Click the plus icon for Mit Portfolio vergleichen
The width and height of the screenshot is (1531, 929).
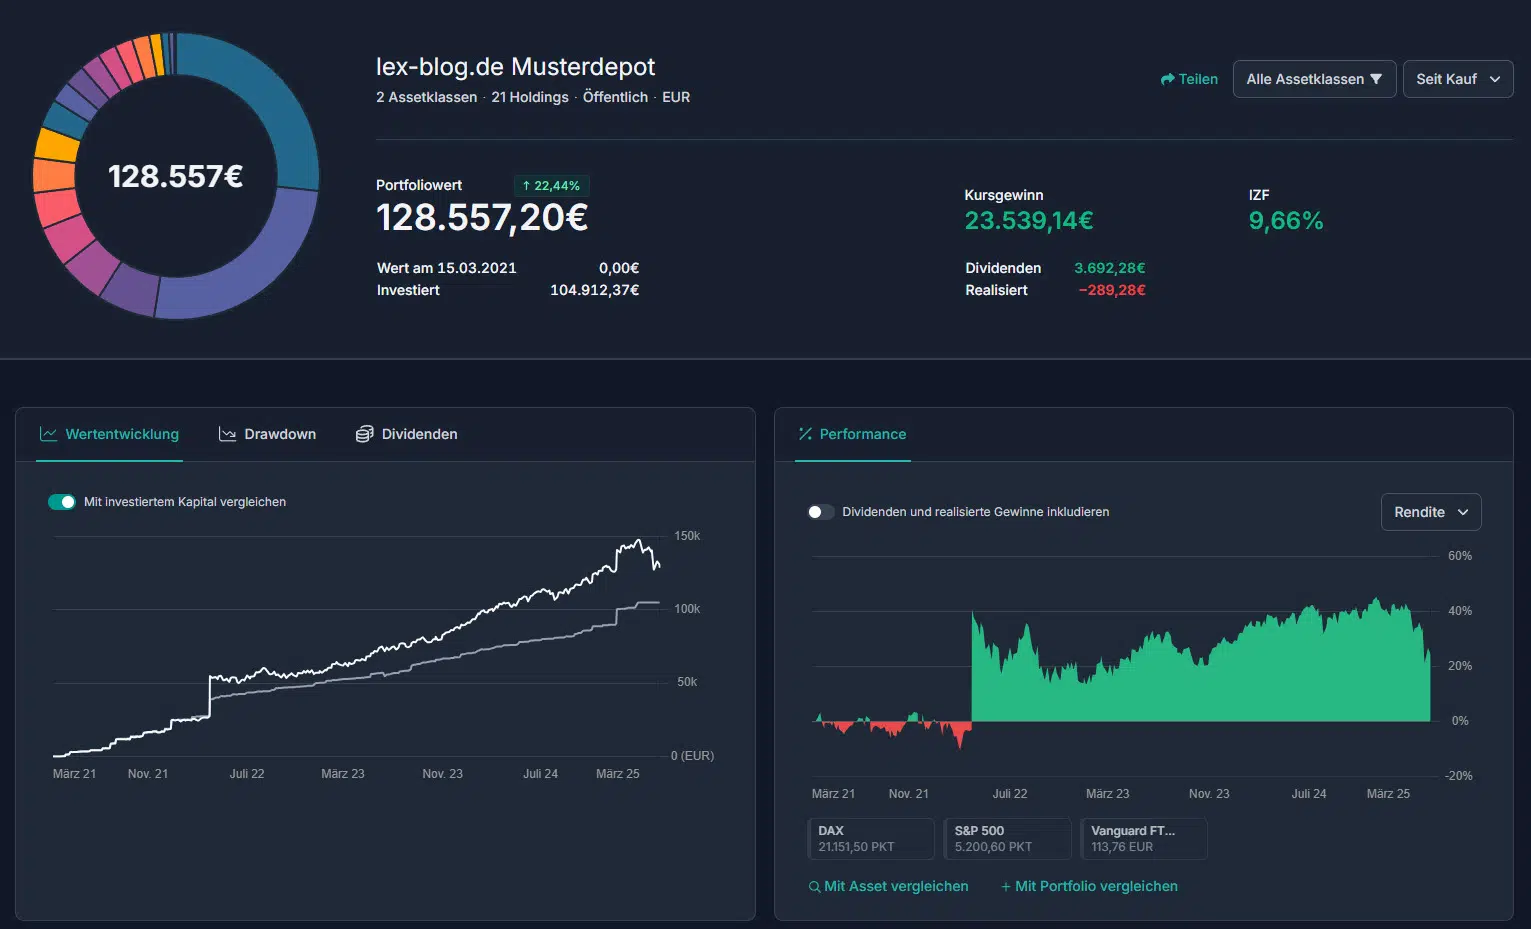pyautogui.click(x=1006, y=887)
